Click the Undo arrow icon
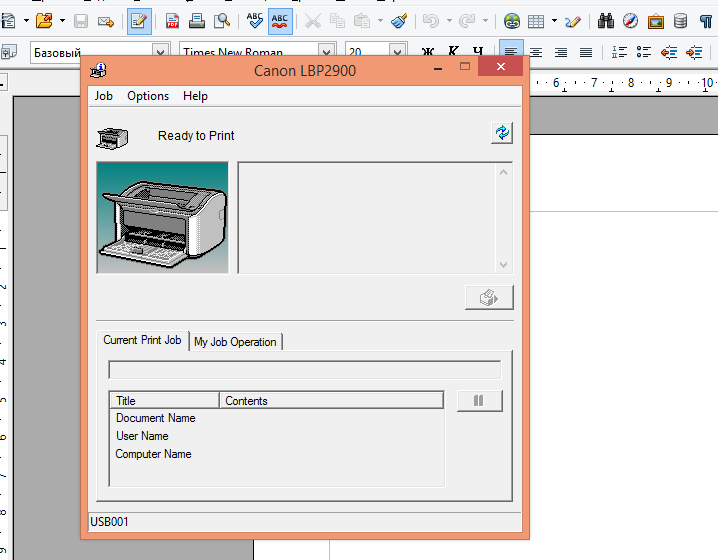Viewport: 718px width, 560px height. (x=431, y=21)
